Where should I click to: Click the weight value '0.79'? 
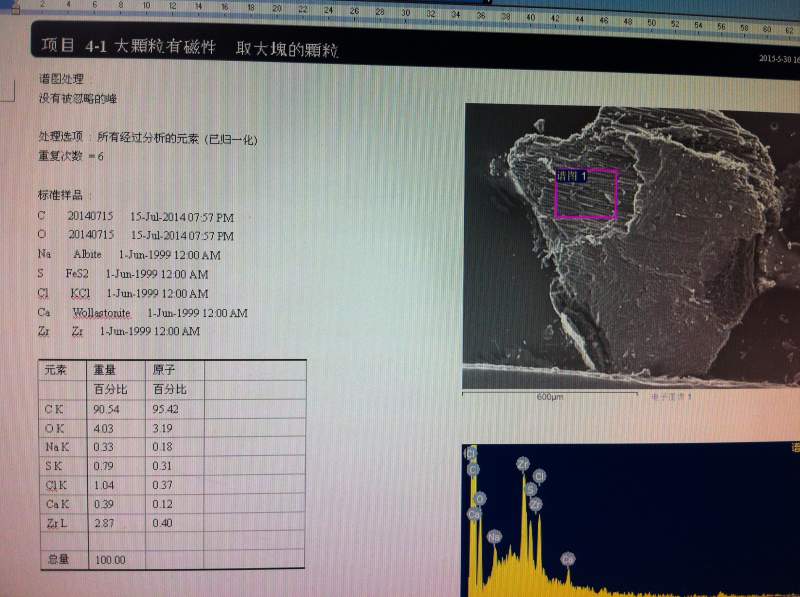(x=103, y=466)
